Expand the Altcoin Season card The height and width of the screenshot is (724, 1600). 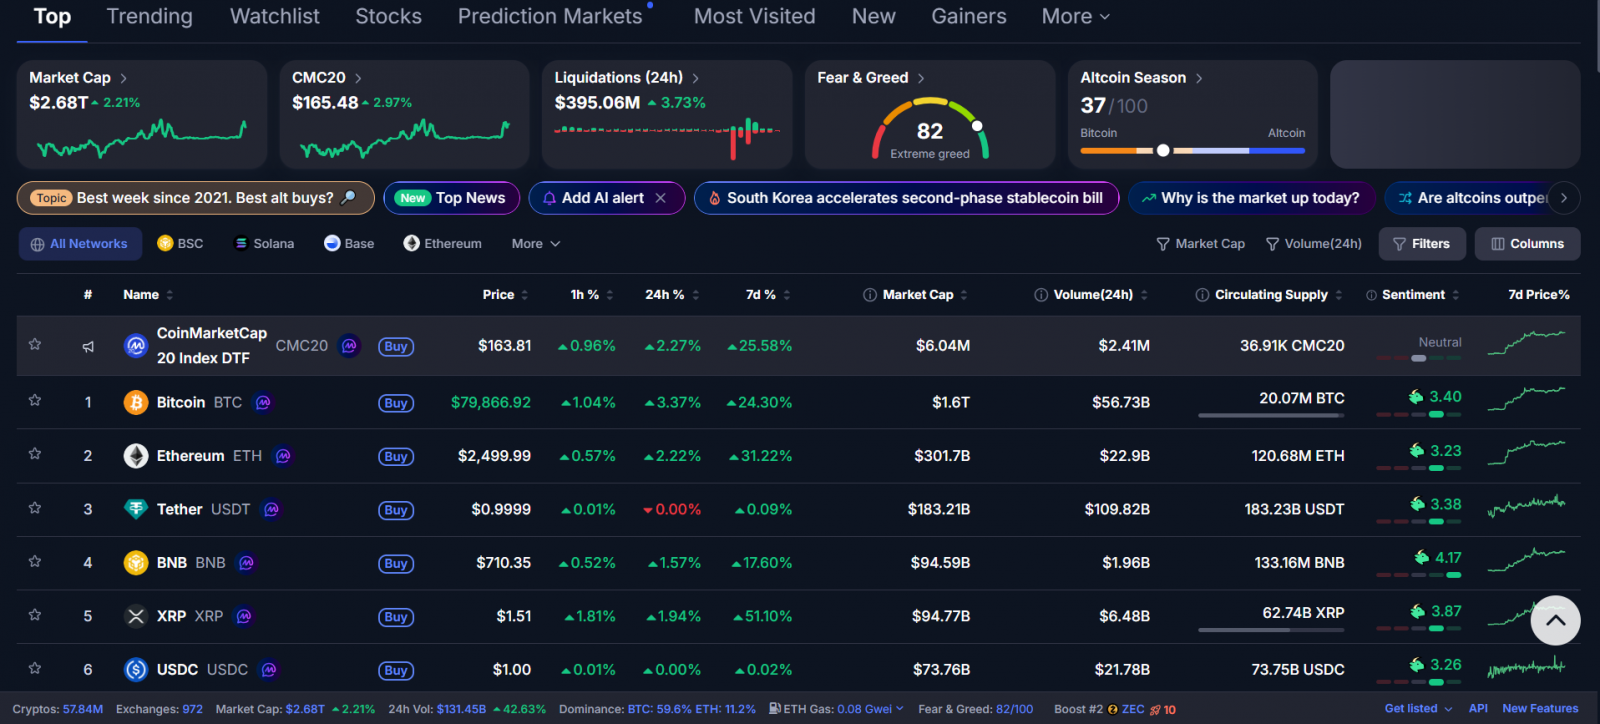click(1141, 78)
